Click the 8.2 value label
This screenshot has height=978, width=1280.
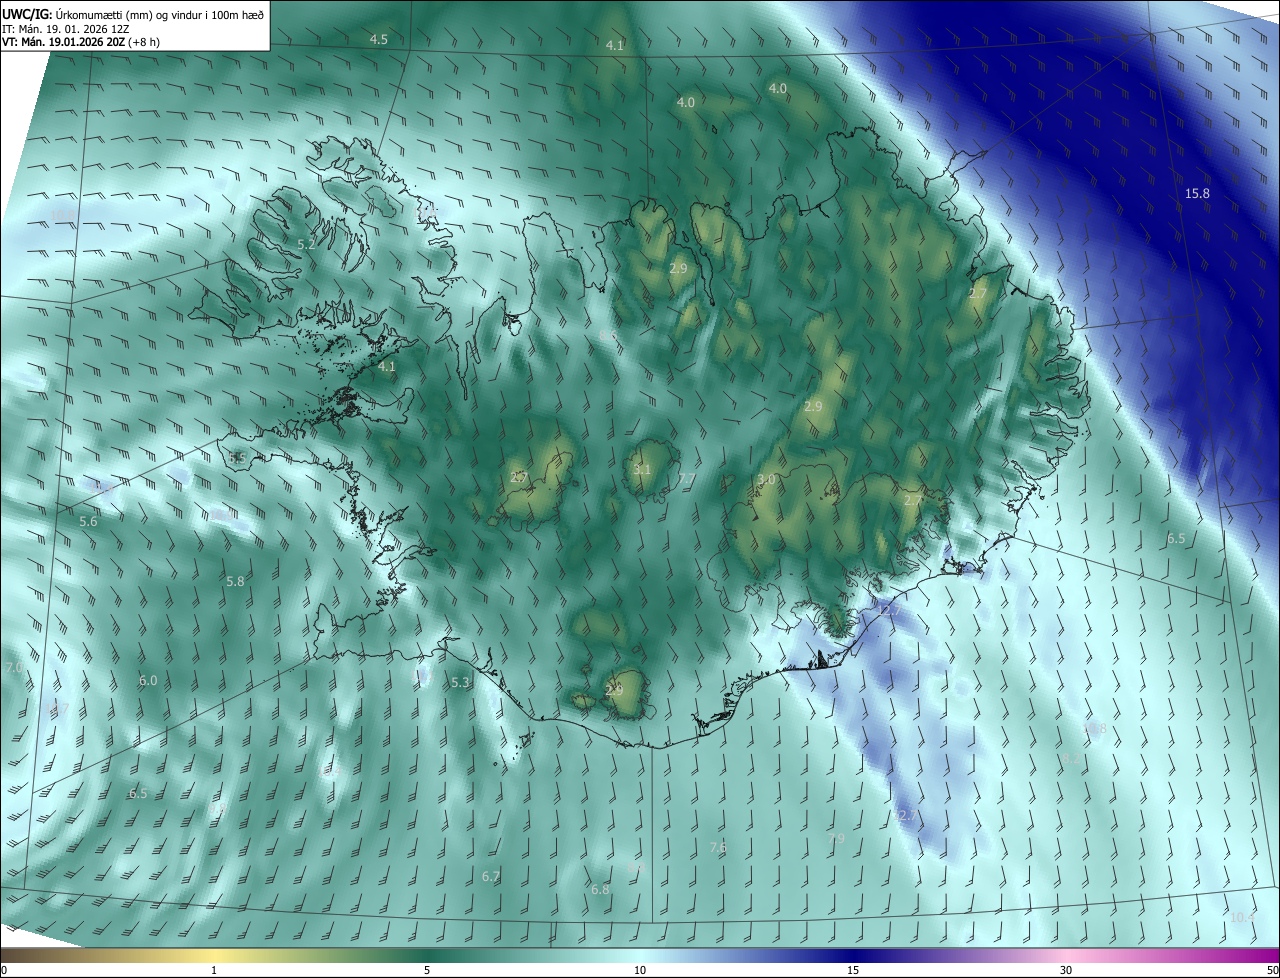(1071, 759)
